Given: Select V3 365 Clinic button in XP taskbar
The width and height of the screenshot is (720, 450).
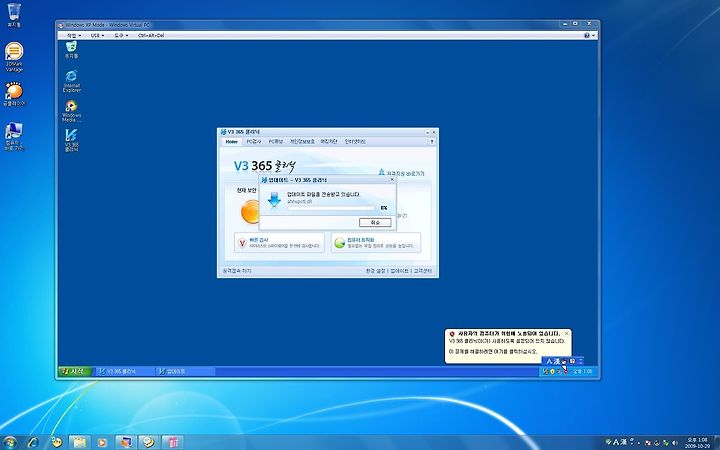Looking at the screenshot, I should [123, 371].
